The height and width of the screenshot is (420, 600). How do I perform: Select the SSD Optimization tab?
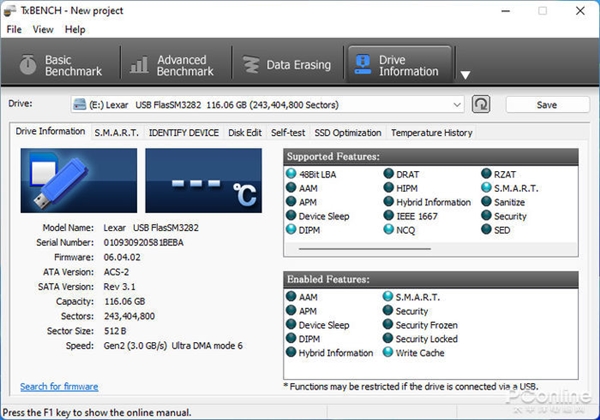[x=348, y=132]
